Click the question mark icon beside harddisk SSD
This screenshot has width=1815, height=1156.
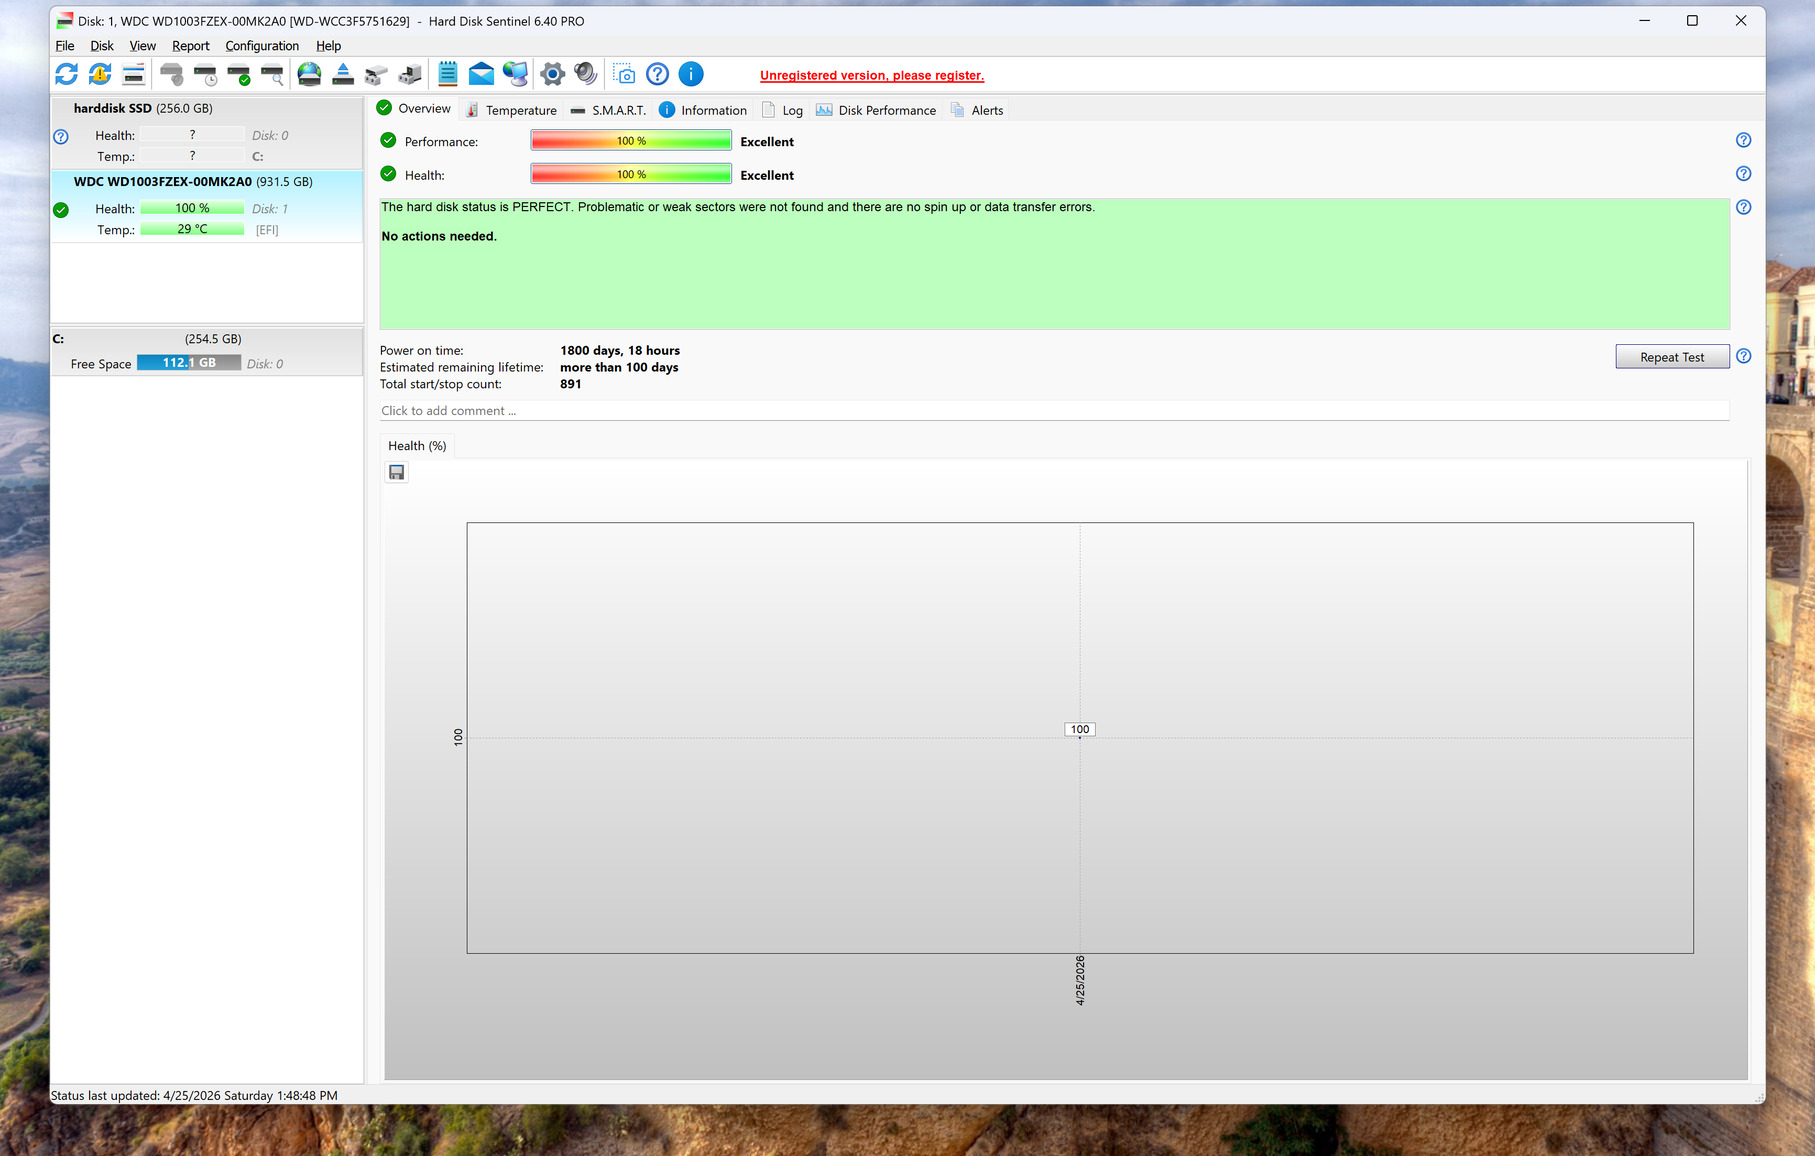pos(61,137)
